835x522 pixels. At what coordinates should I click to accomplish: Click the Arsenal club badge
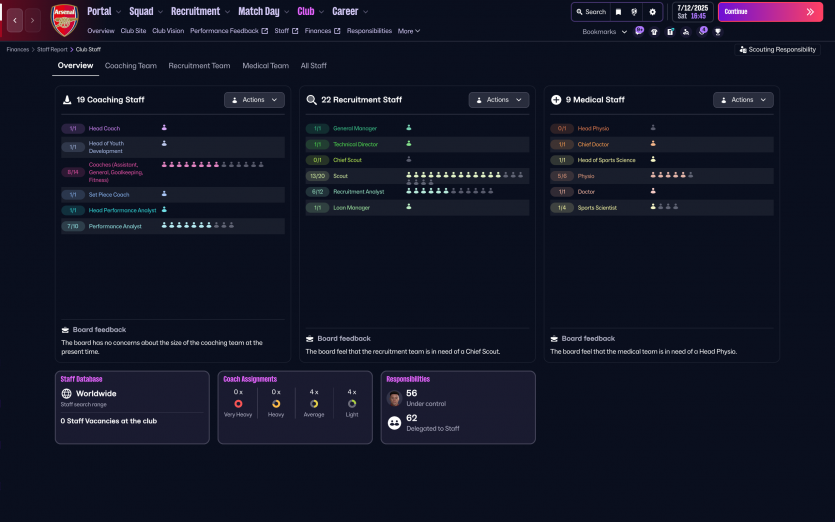[64, 20]
